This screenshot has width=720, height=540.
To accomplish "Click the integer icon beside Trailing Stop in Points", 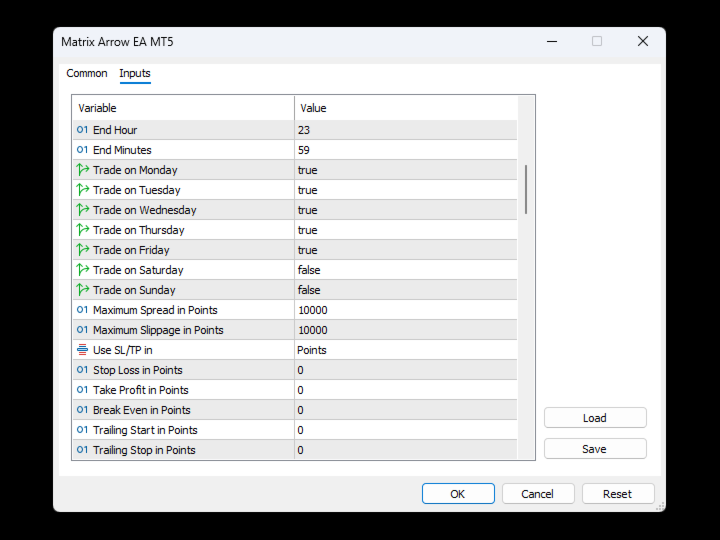I will pos(82,450).
